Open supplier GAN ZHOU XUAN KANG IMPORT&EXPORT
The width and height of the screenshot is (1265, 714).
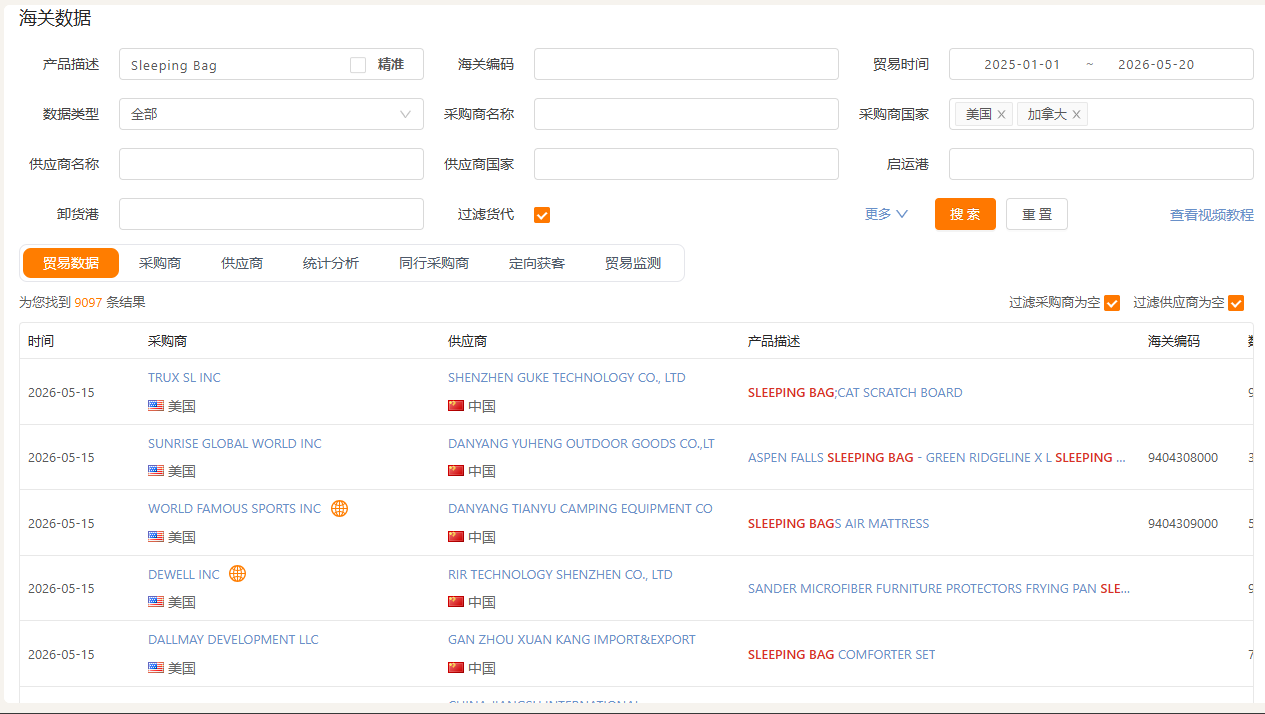point(572,640)
